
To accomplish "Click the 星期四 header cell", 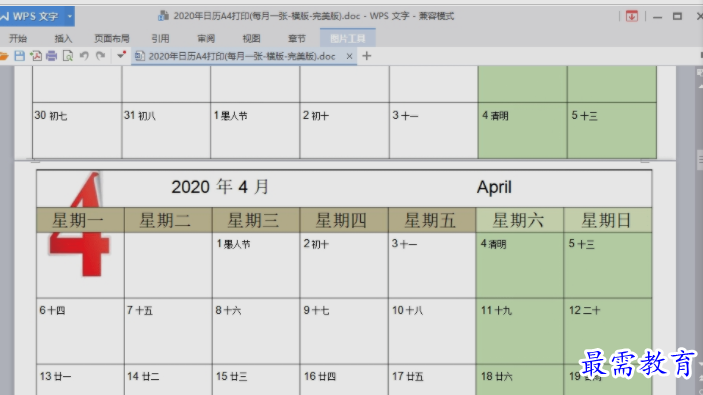I will [344, 220].
